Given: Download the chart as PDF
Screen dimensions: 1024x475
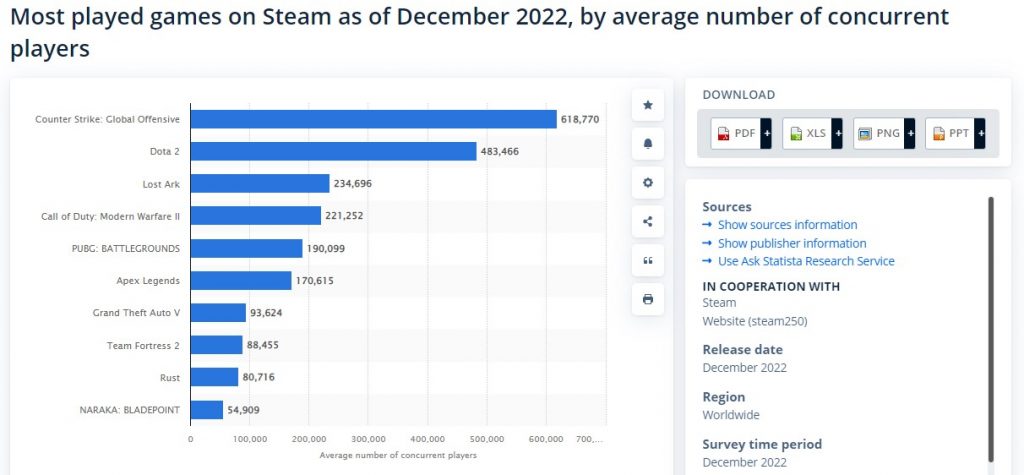Looking at the screenshot, I should click(x=741, y=133).
